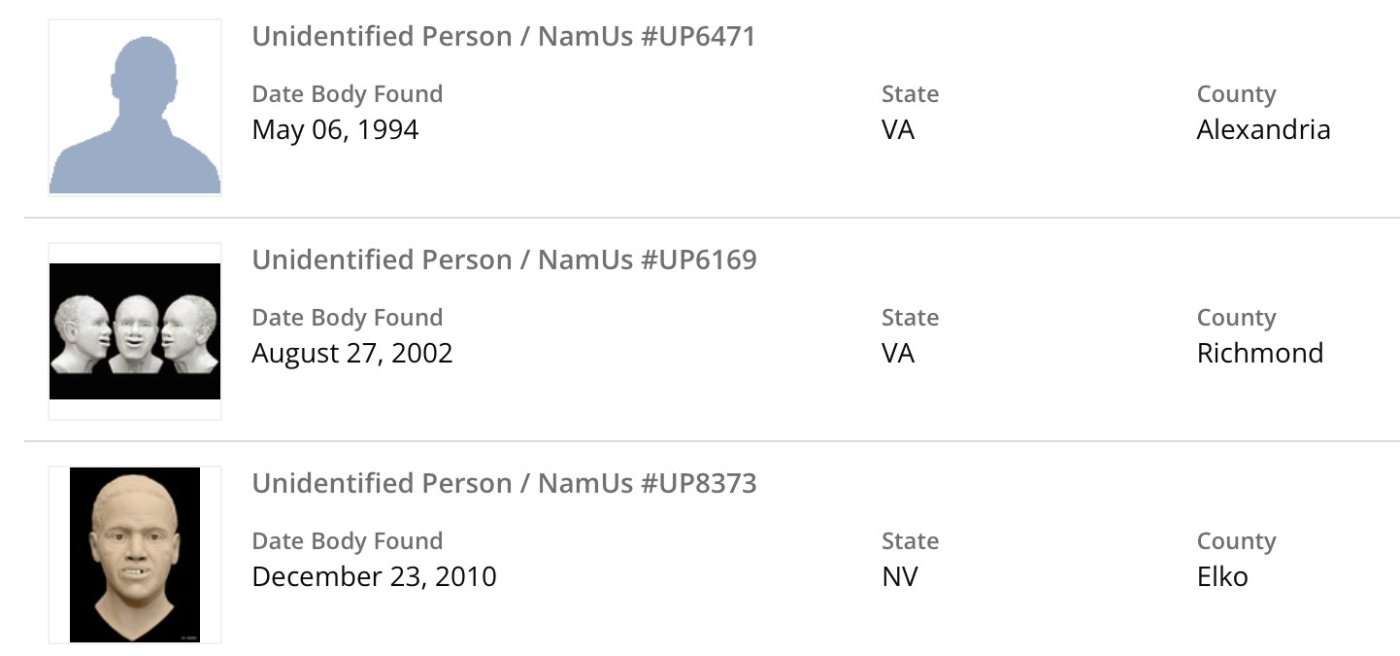This screenshot has height=656, width=1400.
Task: Click the Date Body Found label for UP8373
Action: [347, 541]
